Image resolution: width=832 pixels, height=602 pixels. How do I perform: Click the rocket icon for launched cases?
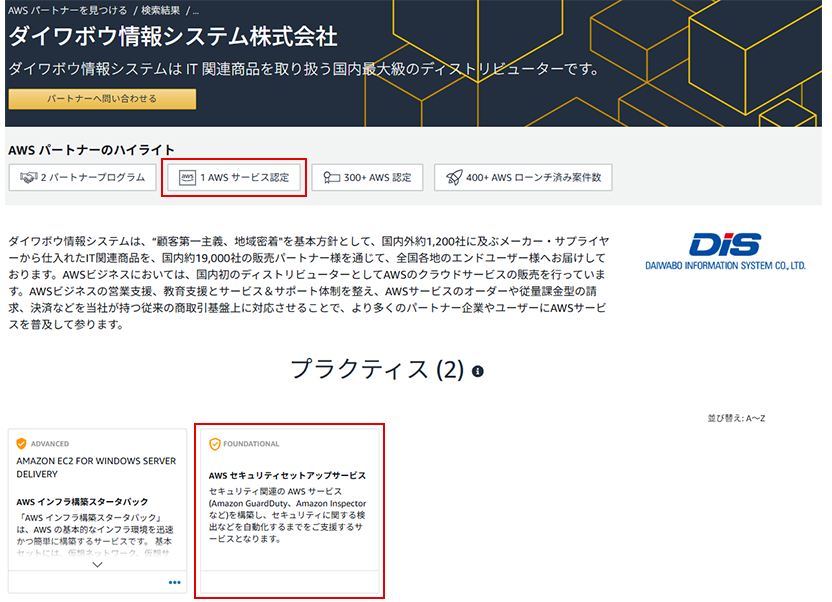tap(453, 178)
